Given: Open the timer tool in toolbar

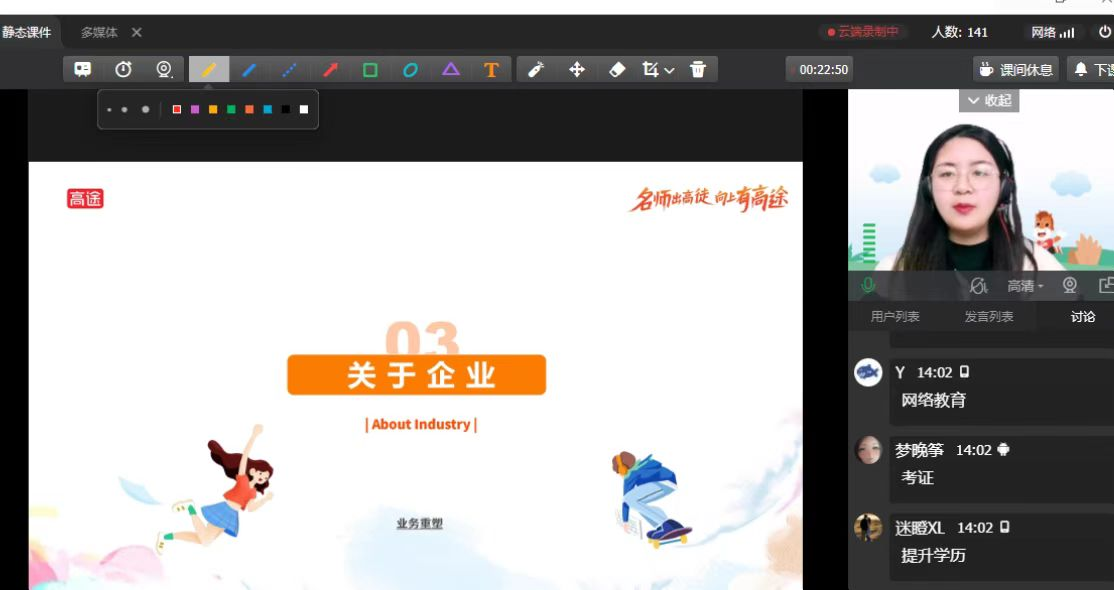Looking at the screenshot, I should click(x=123, y=70).
